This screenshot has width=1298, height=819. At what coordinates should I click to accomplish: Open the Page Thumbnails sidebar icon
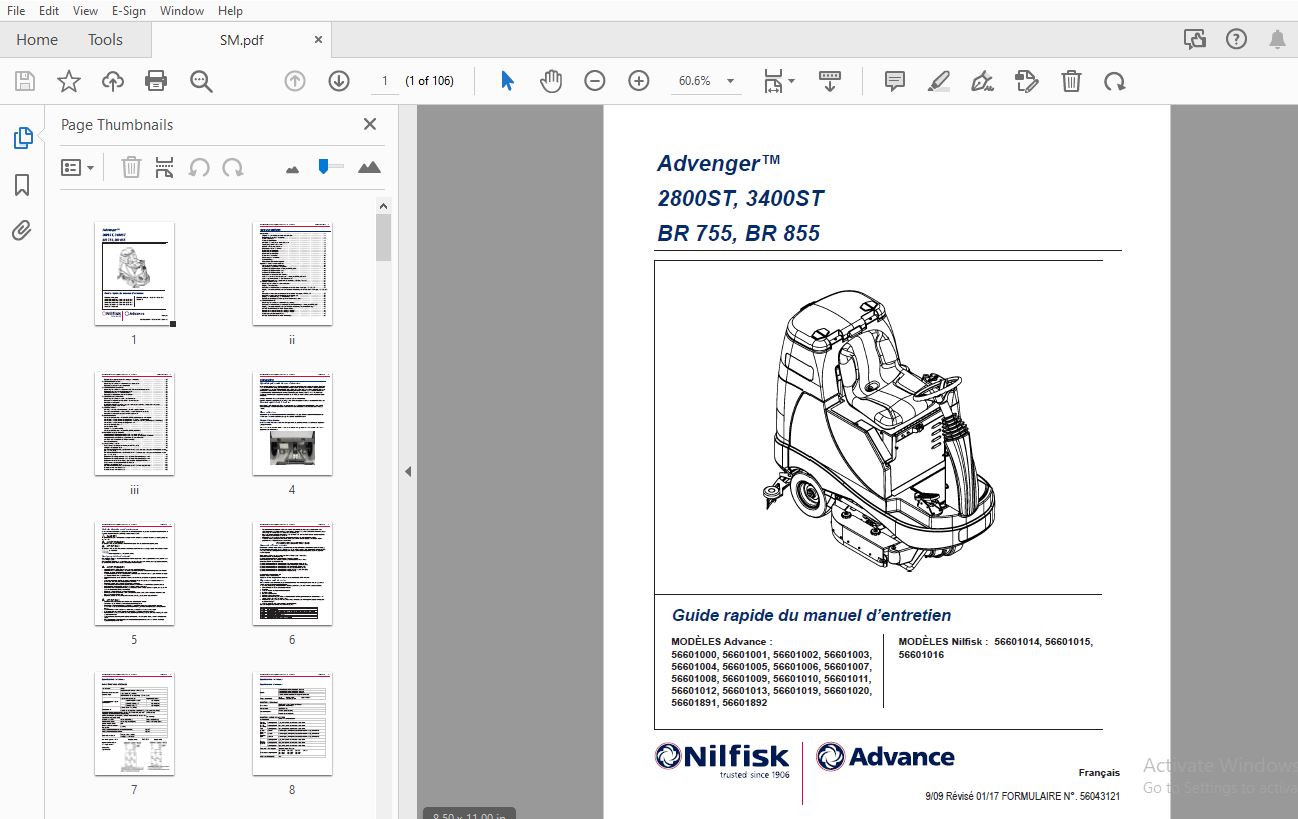click(x=22, y=139)
